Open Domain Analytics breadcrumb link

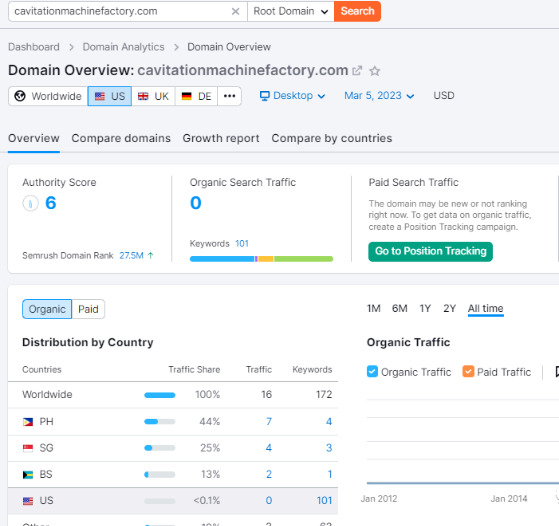click(x=123, y=47)
